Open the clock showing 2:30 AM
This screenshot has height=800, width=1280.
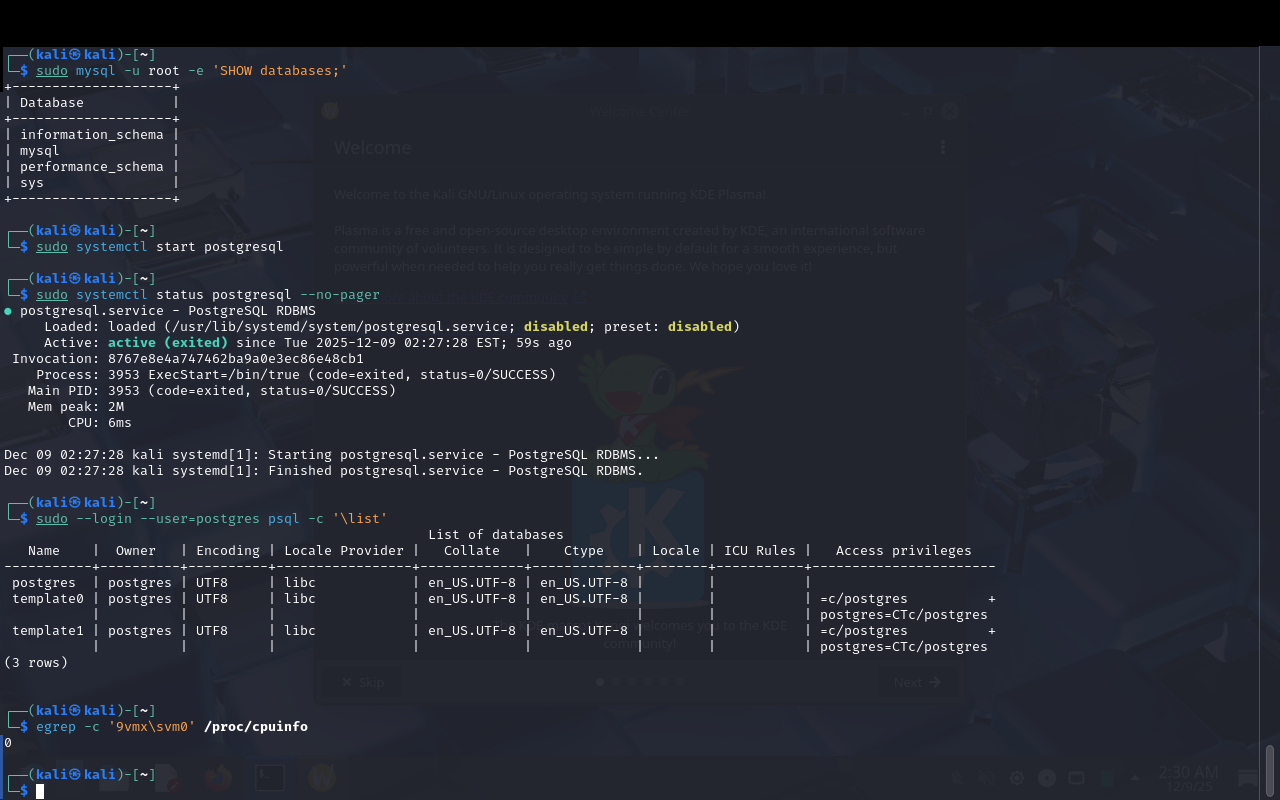[1188, 778]
